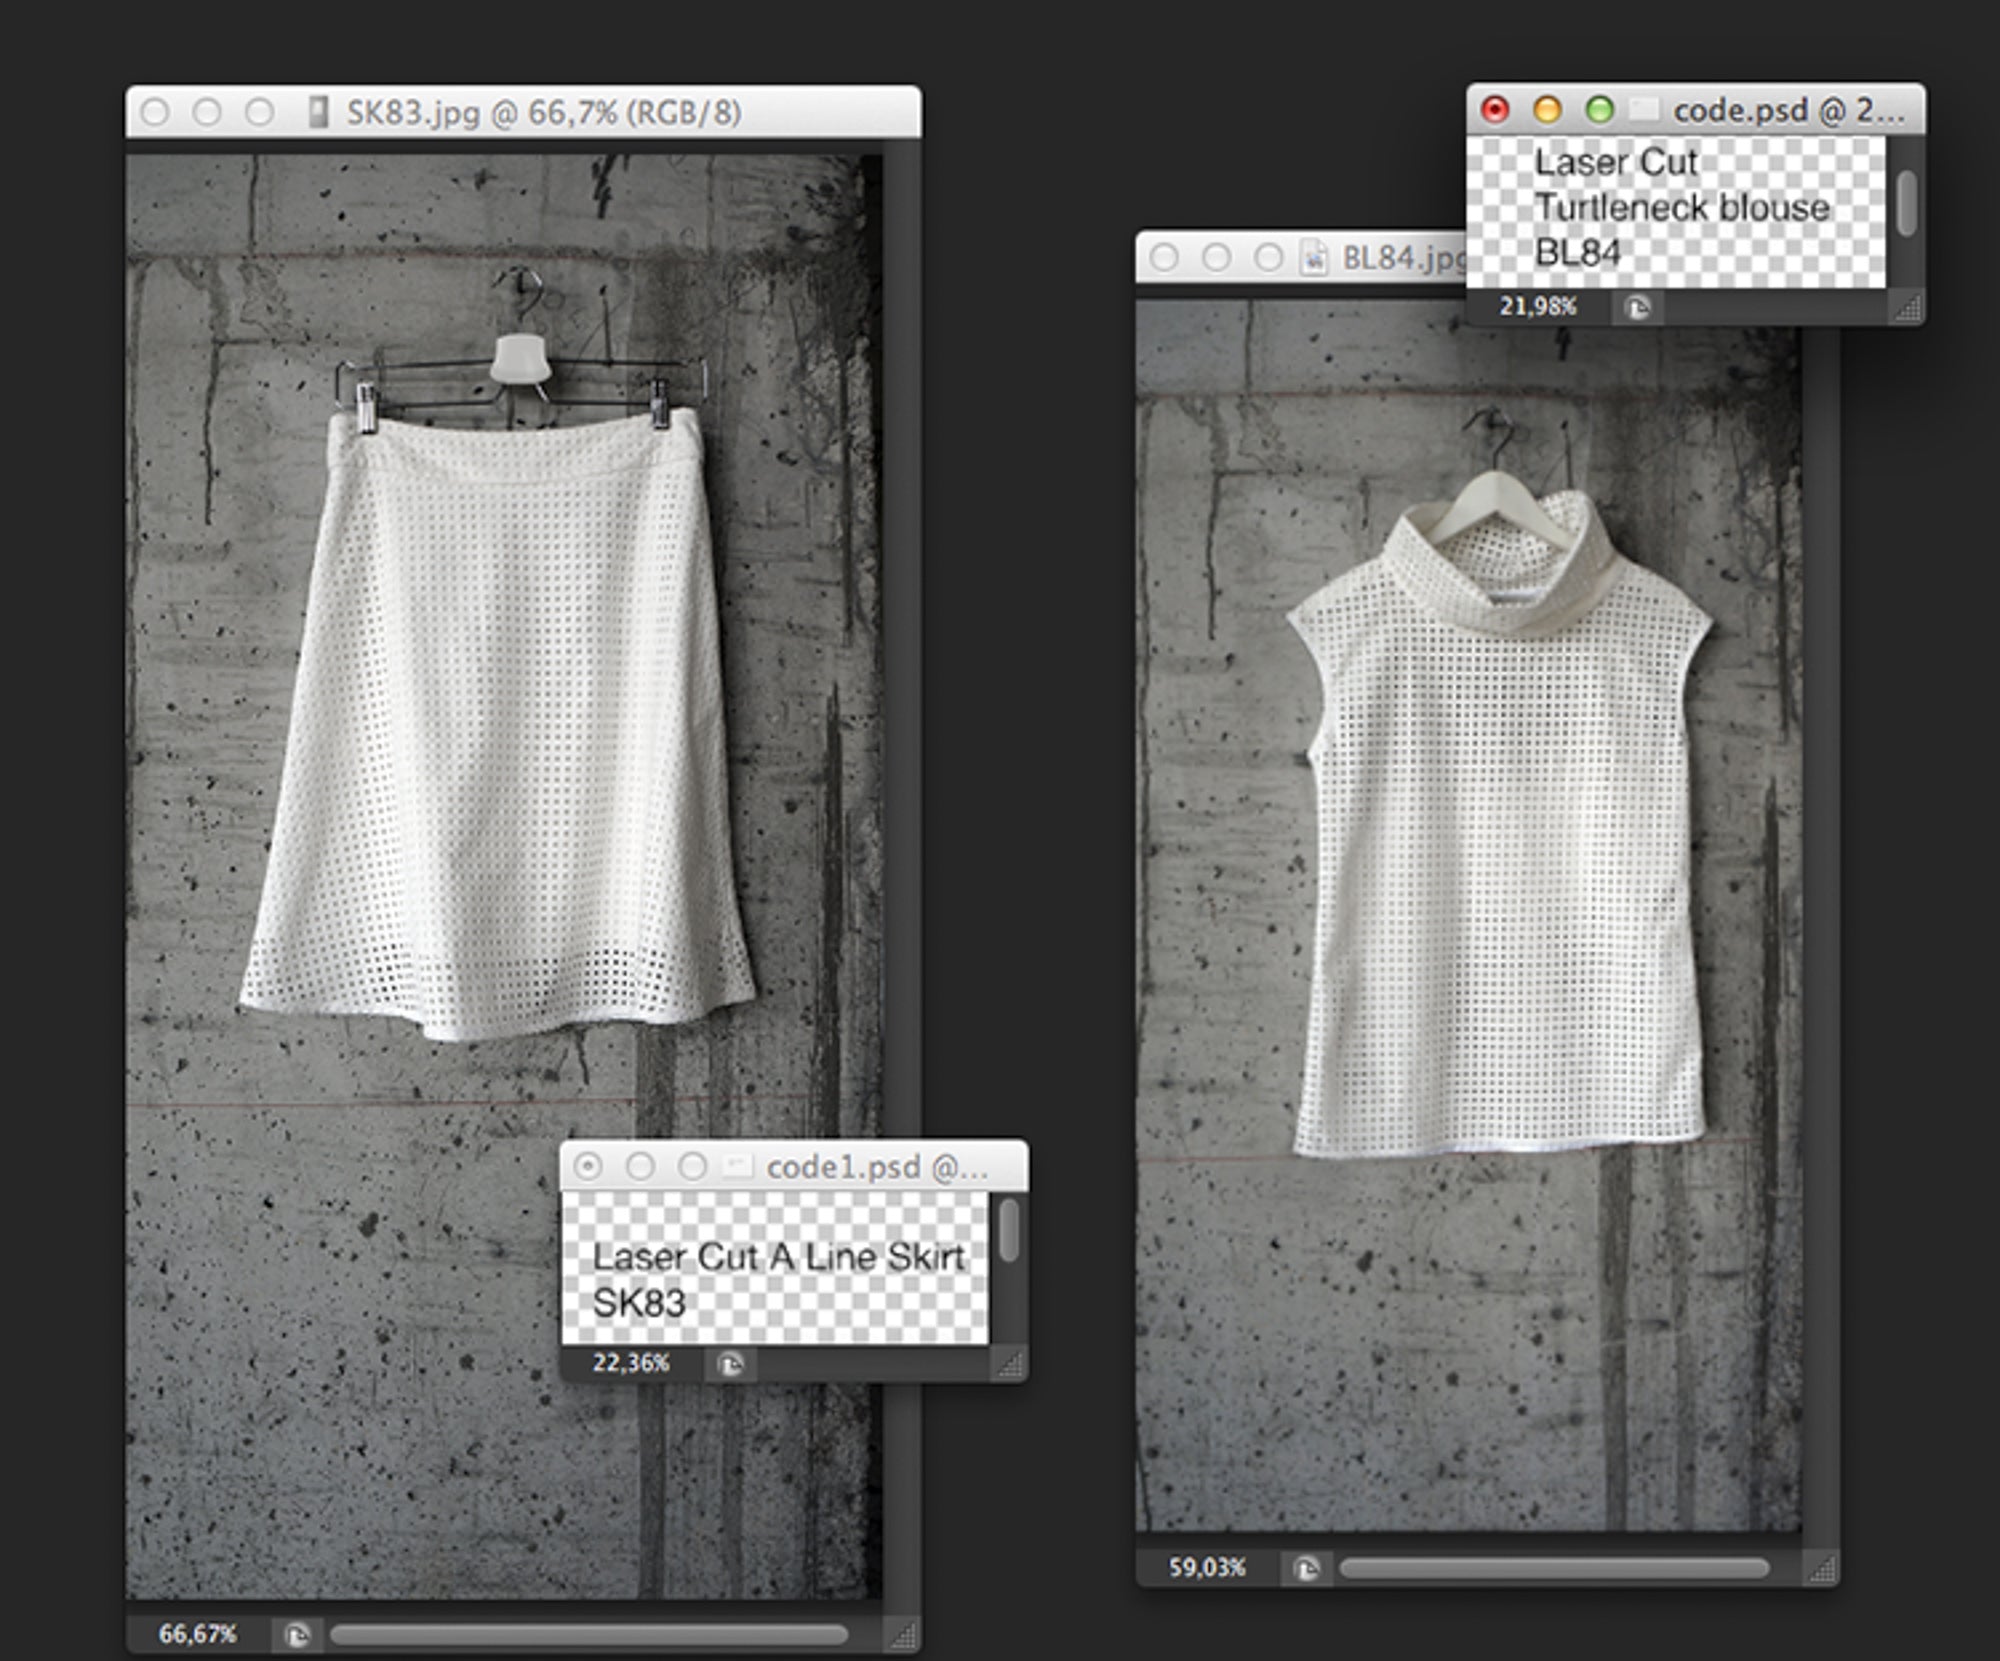Click the 21,98% zoom field in code.psd
The width and height of the screenshot is (2000, 1661).
1537,307
